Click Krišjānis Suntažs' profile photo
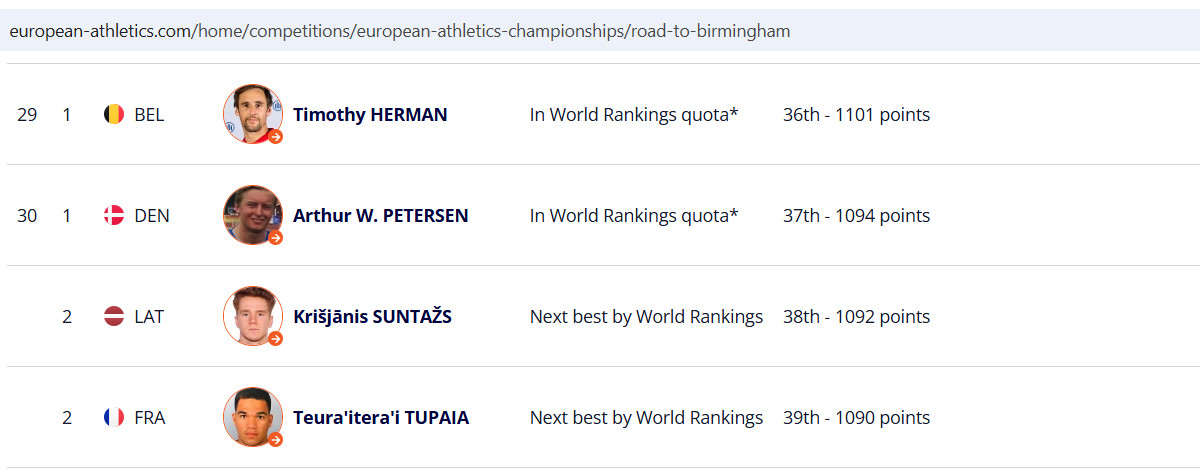Image resolution: width=1200 pixels, height=475 pixels. click(252, 316)
